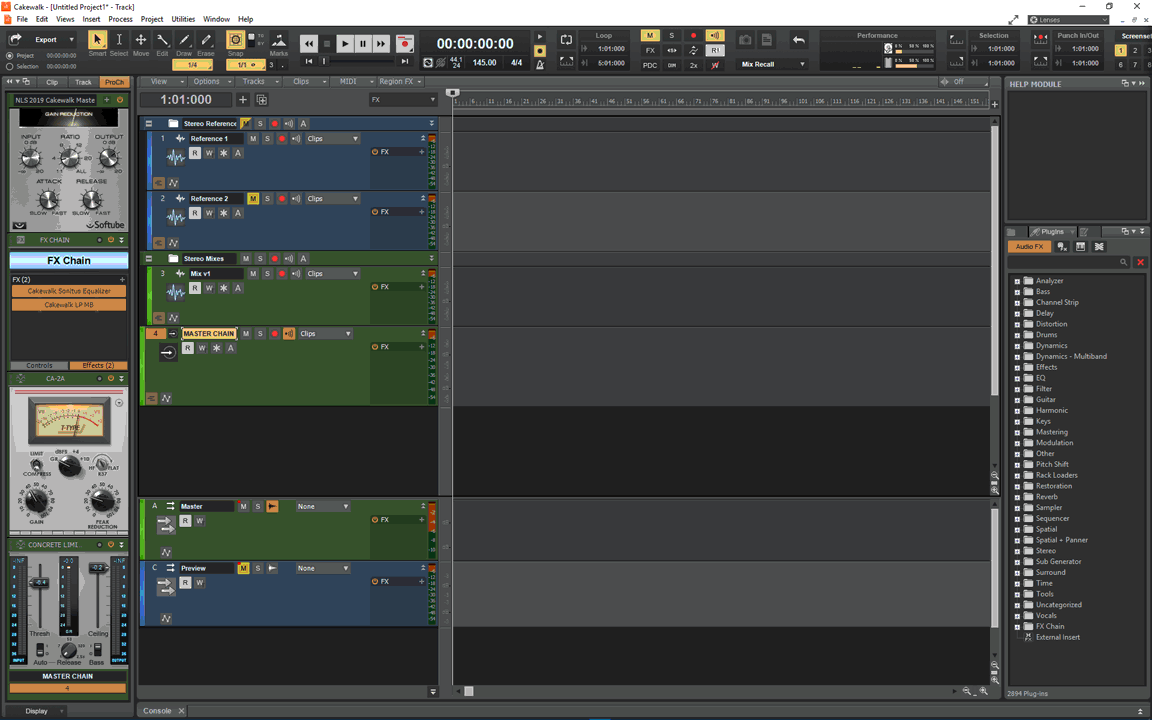Open the Clips dropdown on MASTER CHAIN
1152x720 pixels.
coord(325,334)
